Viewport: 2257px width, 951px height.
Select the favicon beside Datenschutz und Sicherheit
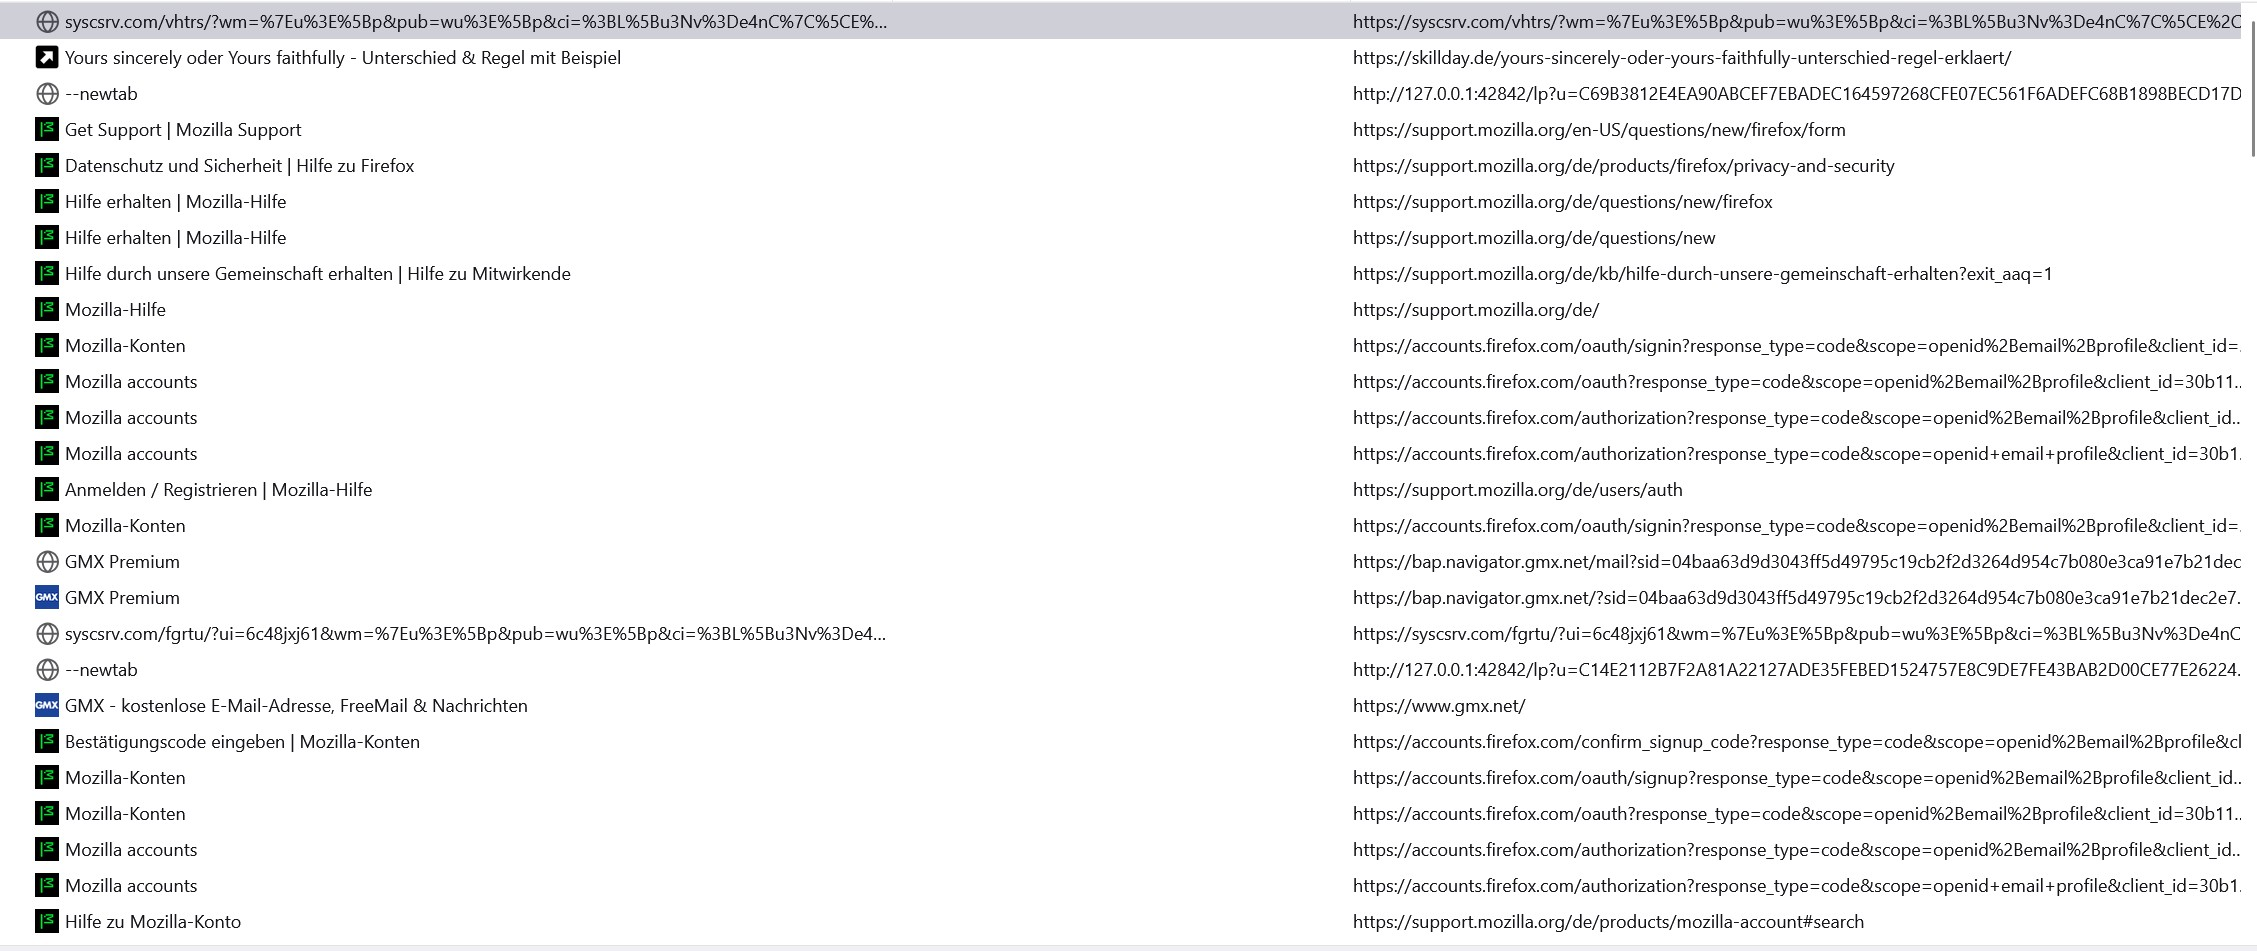[x=47, y=166]
